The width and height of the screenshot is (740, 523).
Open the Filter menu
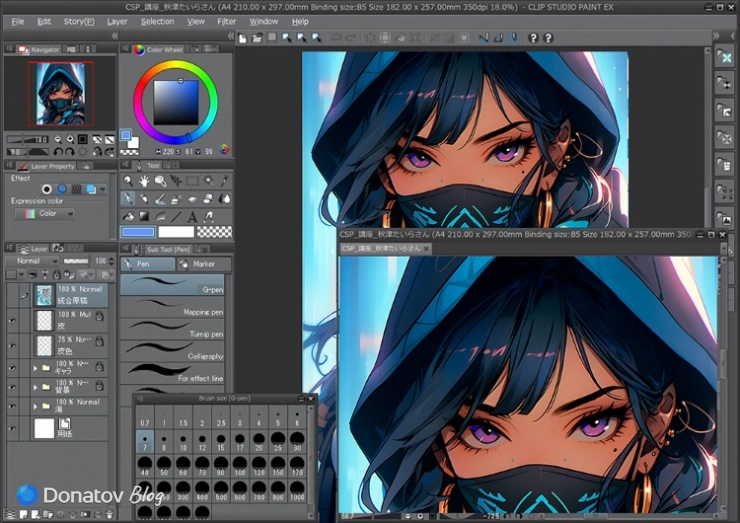coord(227,21)
